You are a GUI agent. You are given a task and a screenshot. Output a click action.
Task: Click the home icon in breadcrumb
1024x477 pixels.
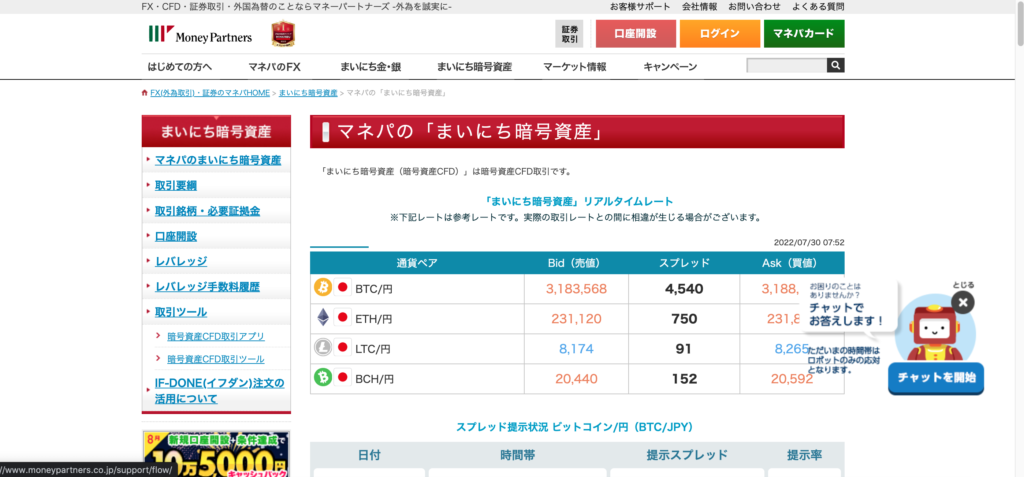tap(144, 93)
